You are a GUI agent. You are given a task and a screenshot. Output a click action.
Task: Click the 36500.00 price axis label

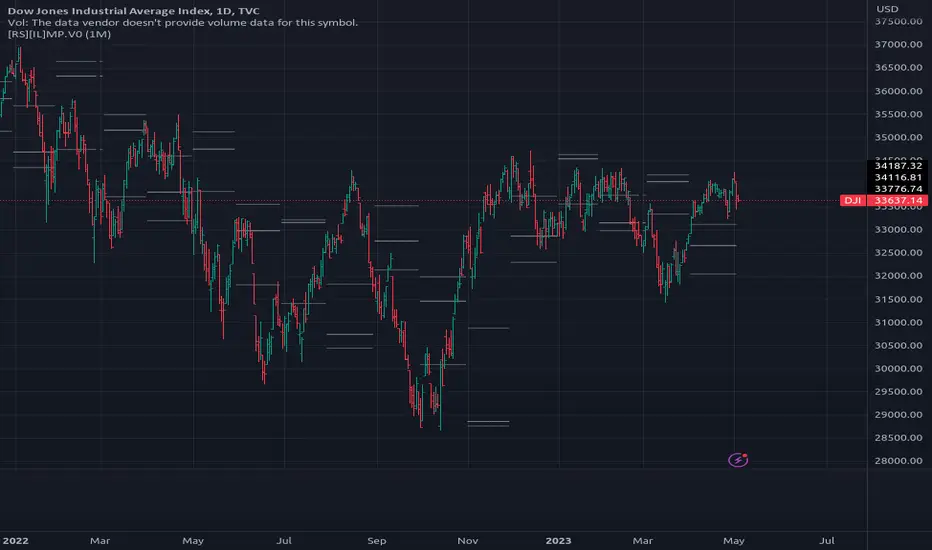click(x=898, y=68)
